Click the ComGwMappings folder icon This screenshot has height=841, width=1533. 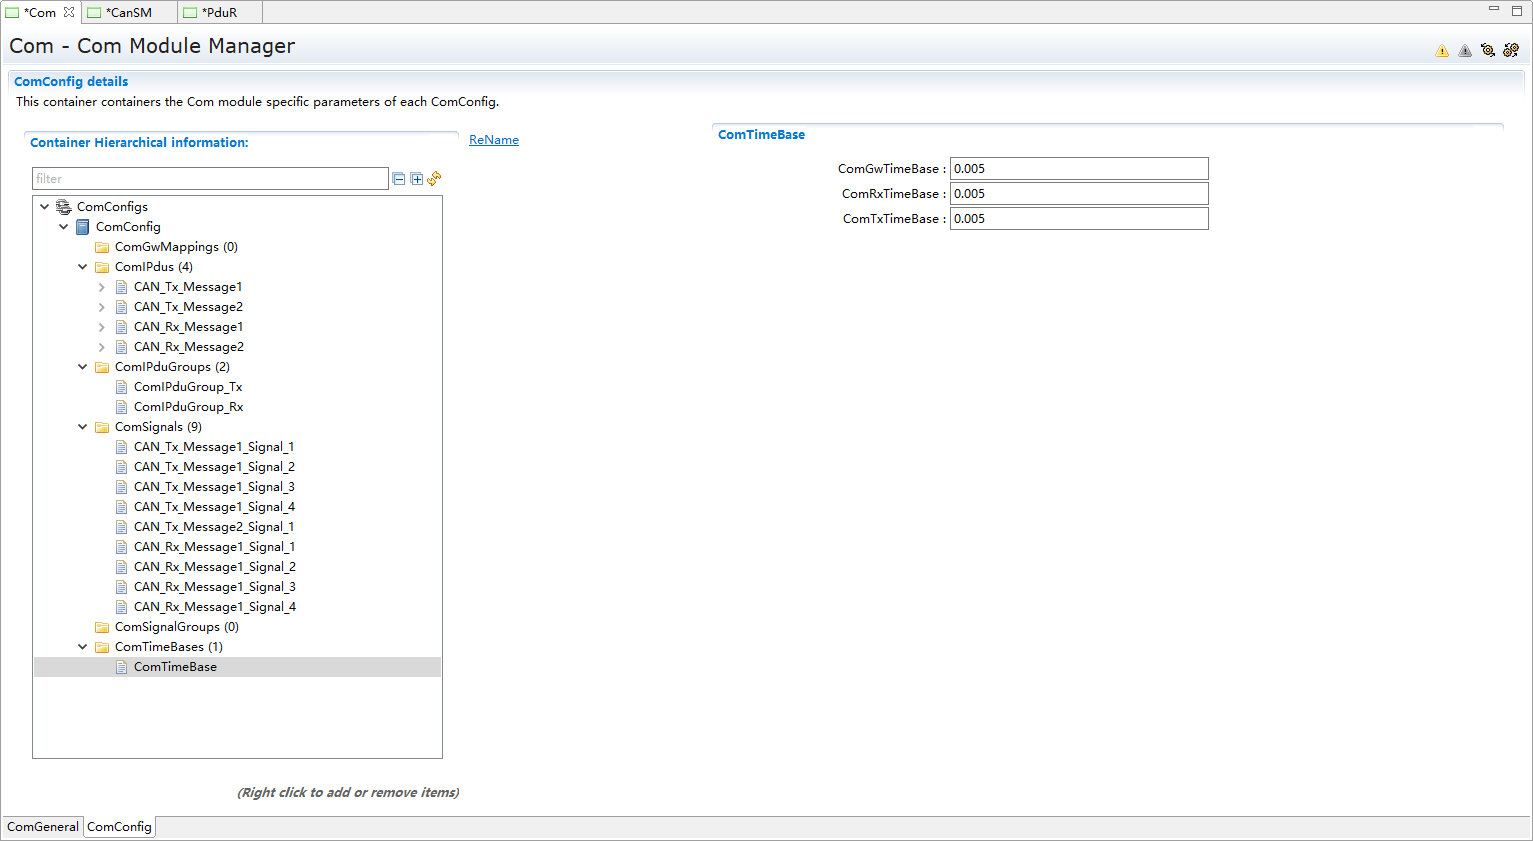point(102,247)
